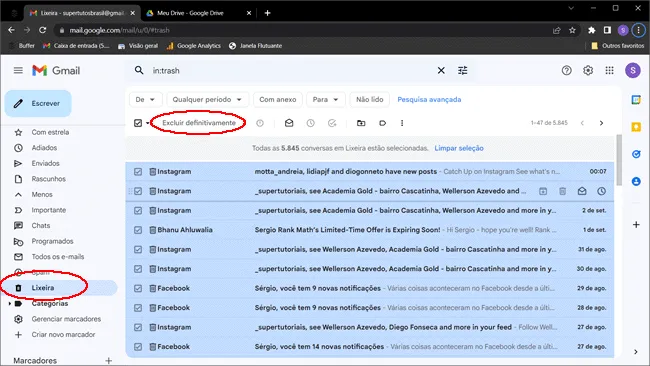This screenshot has height=366, width=650.
Task: Open Google Keep side panel icon
Action: pyautogui.click(x=636, y=127)
